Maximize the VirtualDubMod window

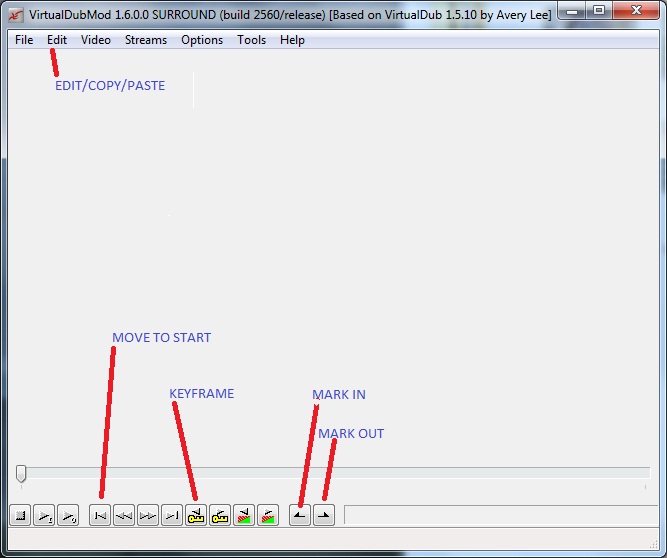tap(599, 11)
